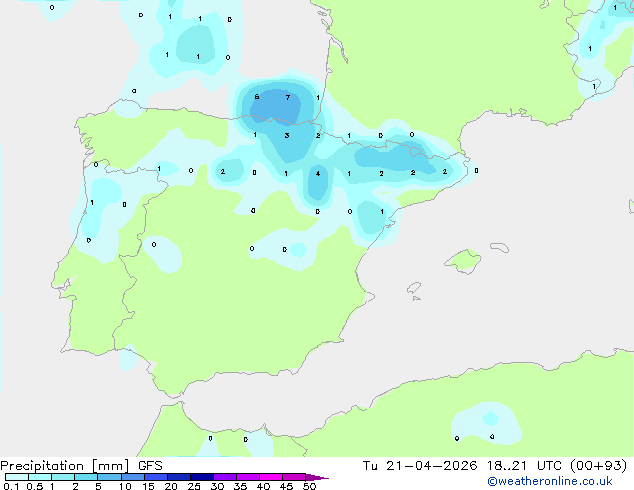This screenshot has width=634, height=490.
Task: Select the 2–5 mm legend color swatch
Action: [86, 477]
